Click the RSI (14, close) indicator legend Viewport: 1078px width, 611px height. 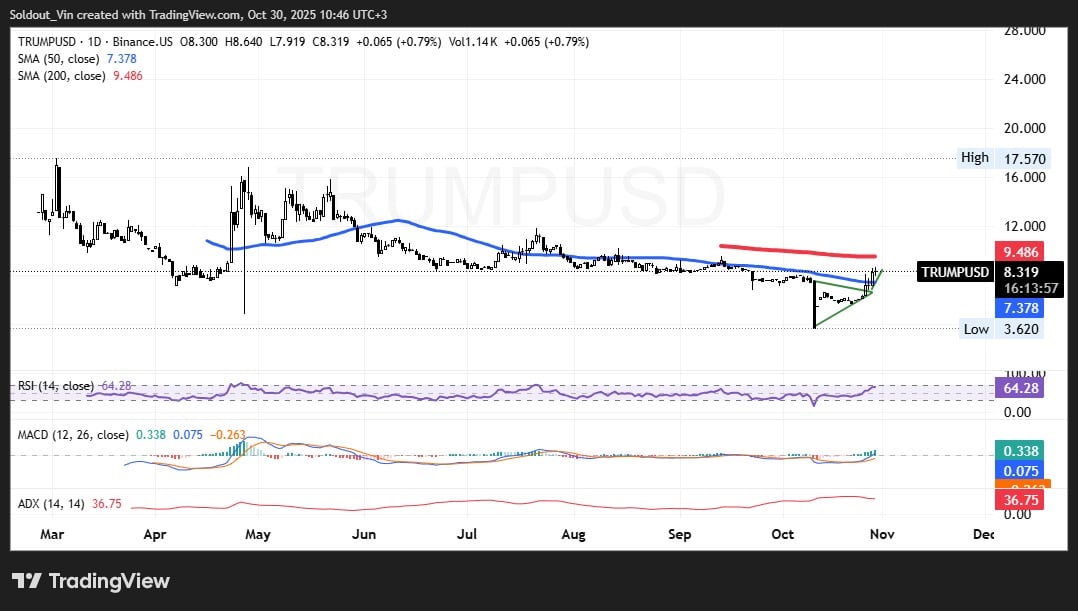[x=57, y=386]
